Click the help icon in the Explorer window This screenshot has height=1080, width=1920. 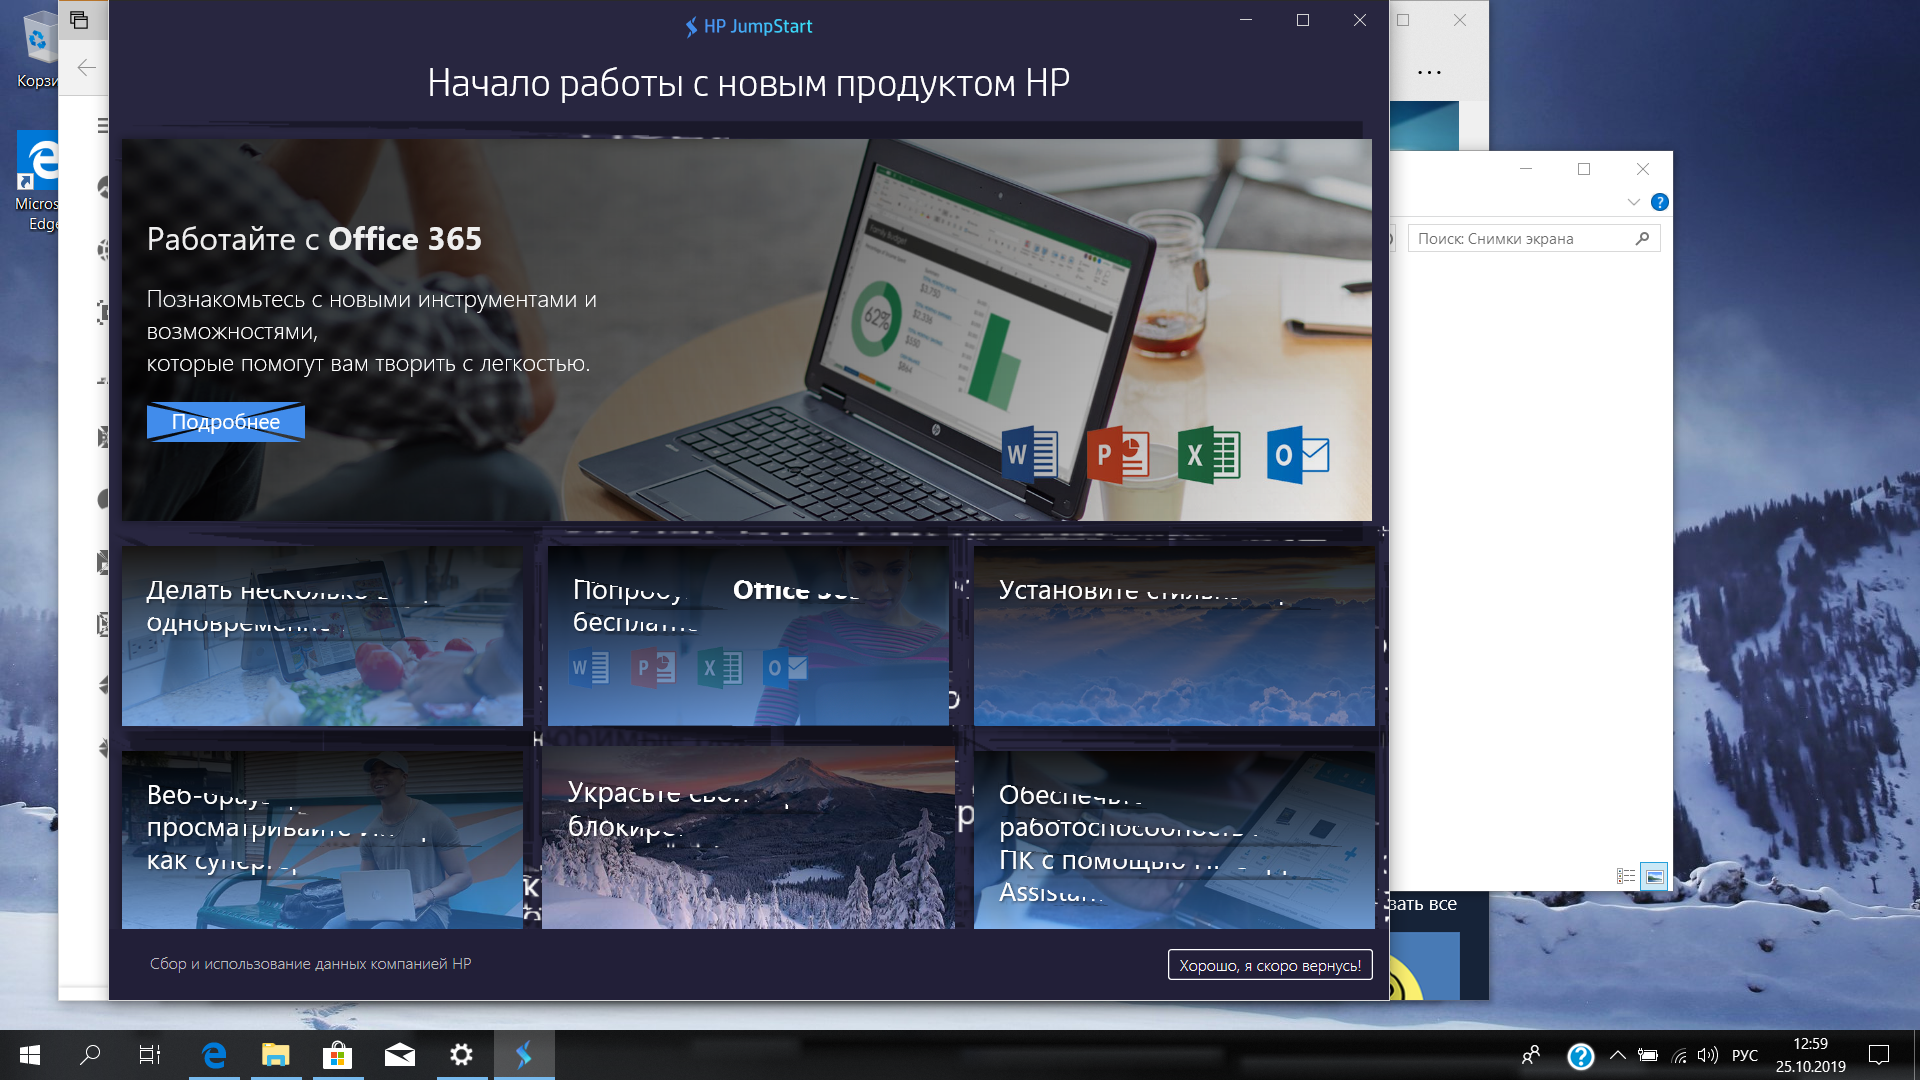[x=1660, y=202]
